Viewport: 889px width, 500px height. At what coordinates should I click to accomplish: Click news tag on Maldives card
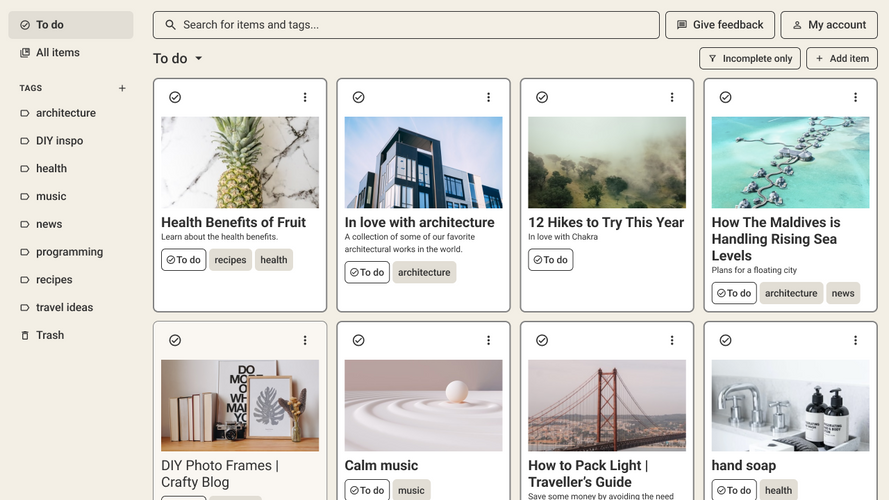point(843,293)
